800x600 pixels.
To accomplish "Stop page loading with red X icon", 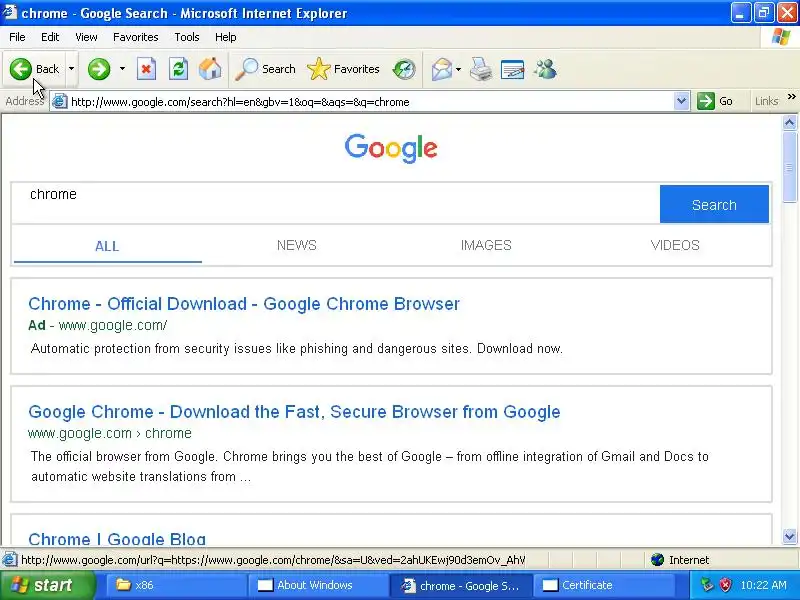I will [x=146, y=69].
